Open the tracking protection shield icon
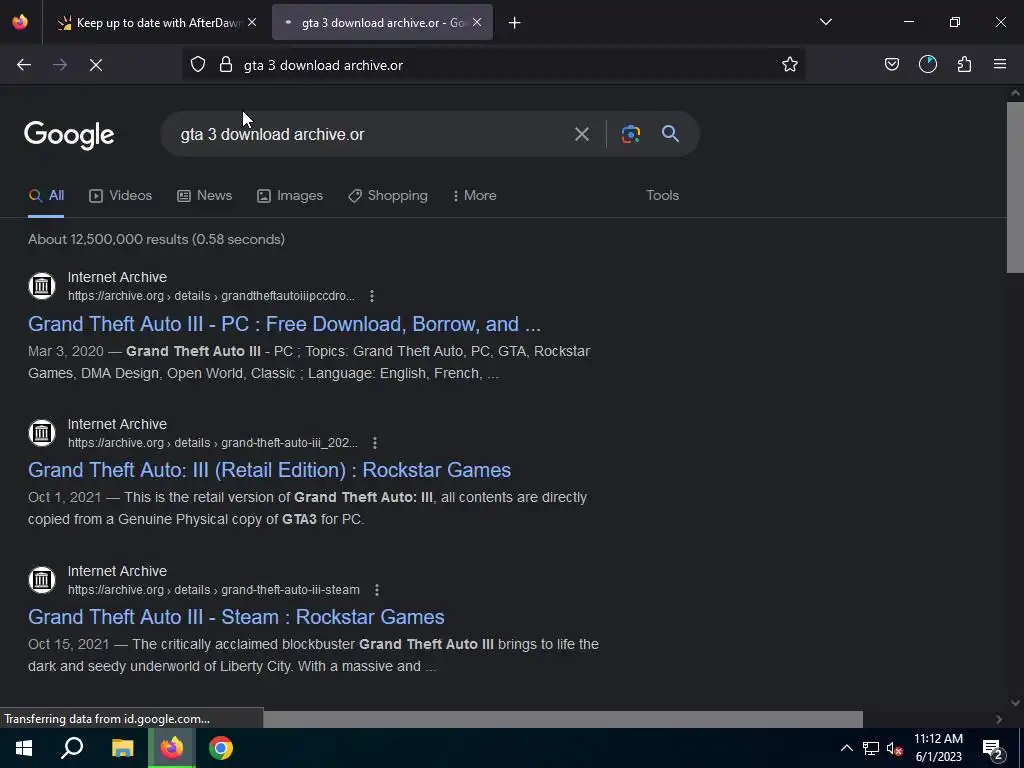The image size is (1024, 768). click(198, 65)
